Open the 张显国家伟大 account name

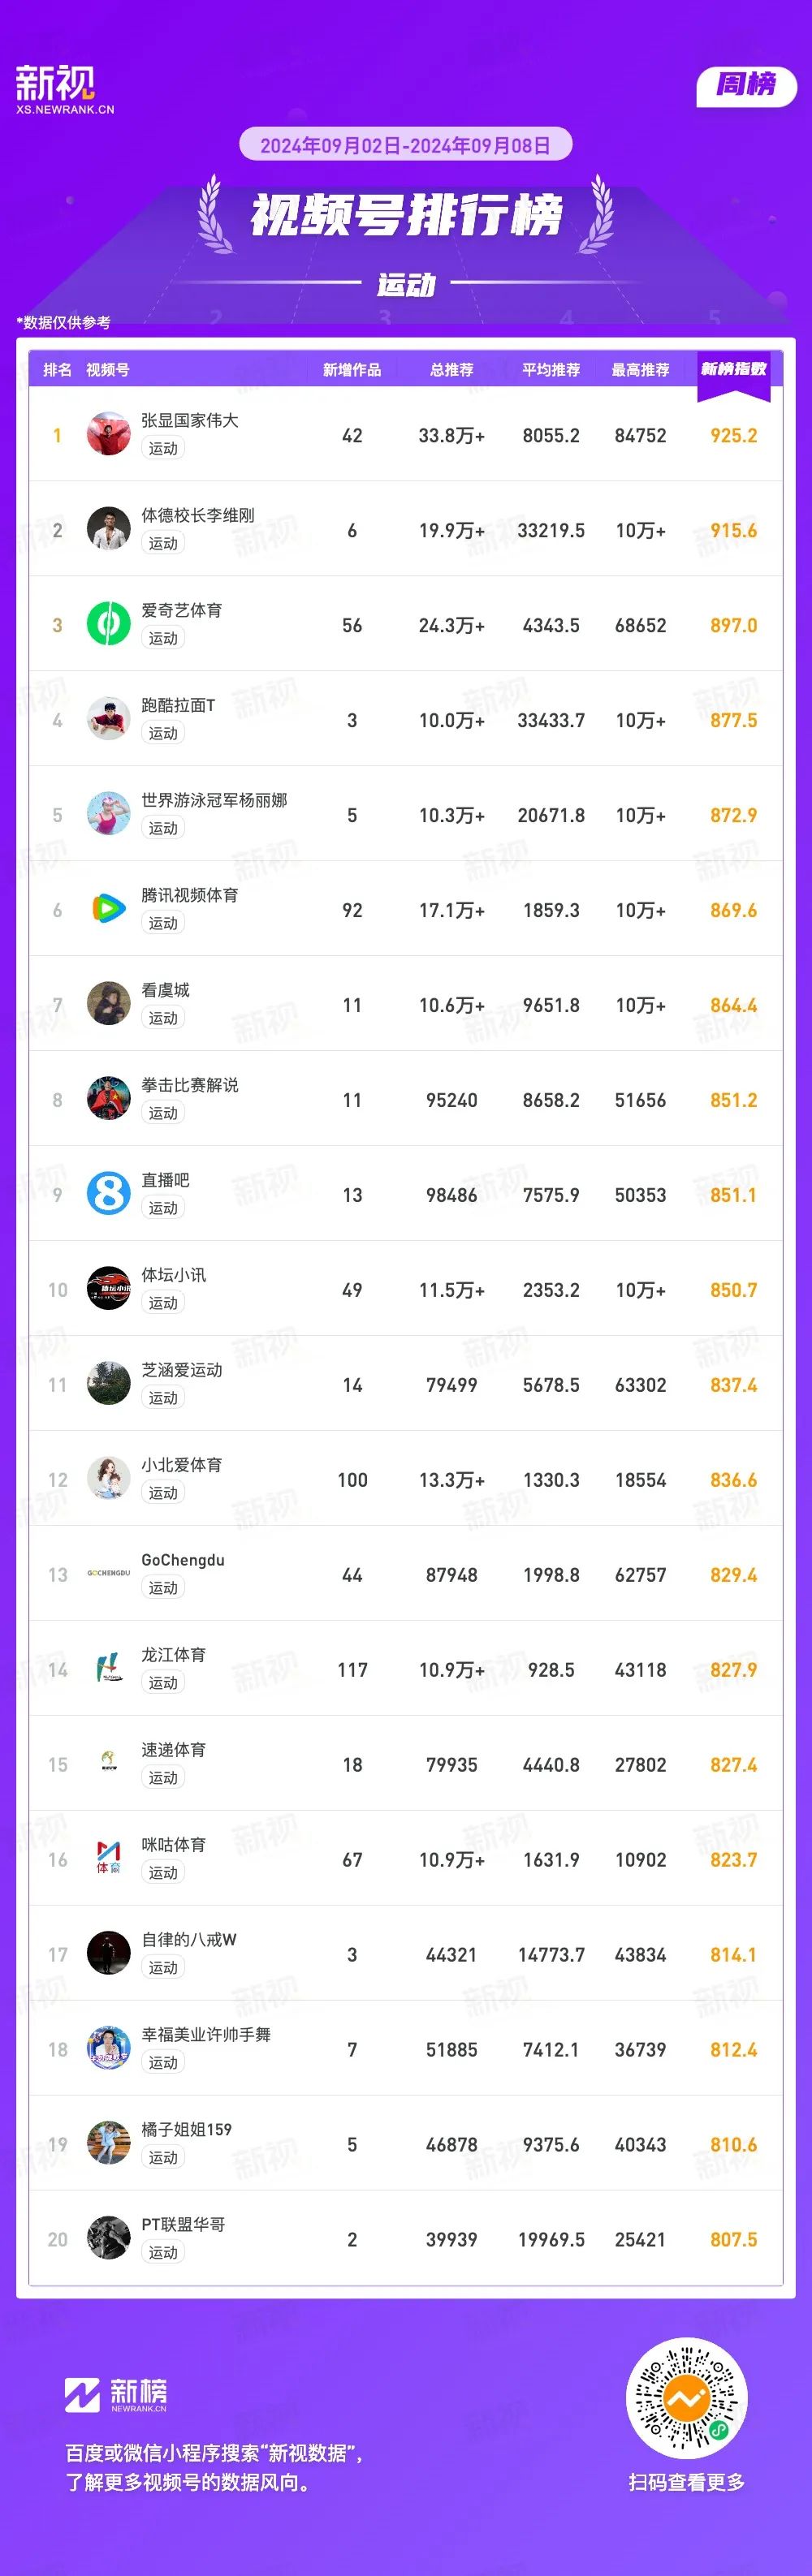[x=190, y=421]
